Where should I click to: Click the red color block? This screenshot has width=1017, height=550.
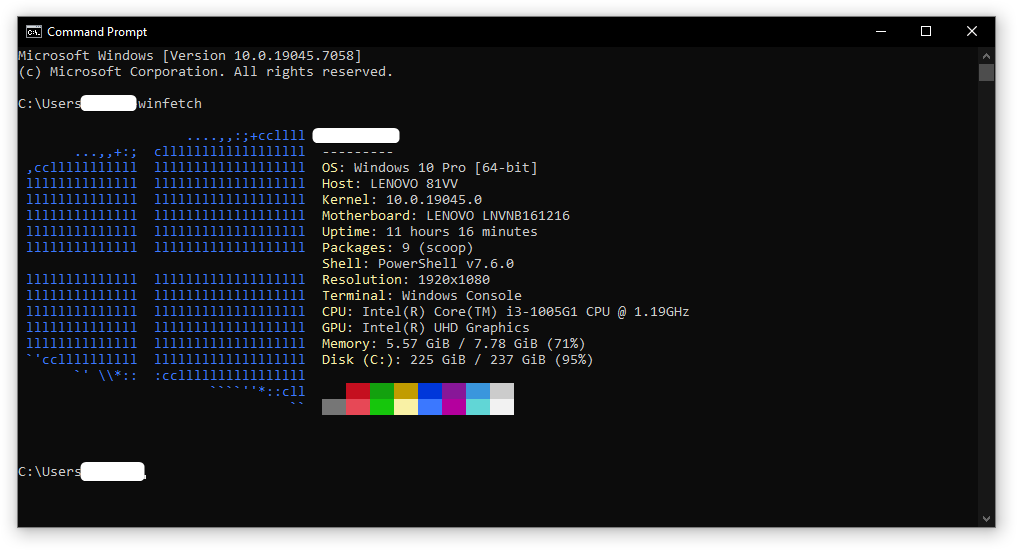pyautogui.click(x=358, y=391)
